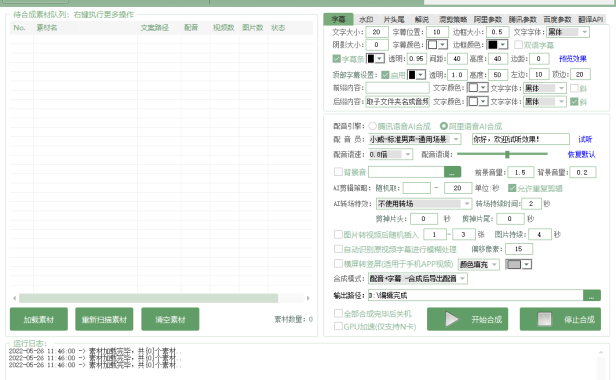Viewport: 616px width, 380px height.
Task: Click the 清空素材 button
Action: coord(170,319)
